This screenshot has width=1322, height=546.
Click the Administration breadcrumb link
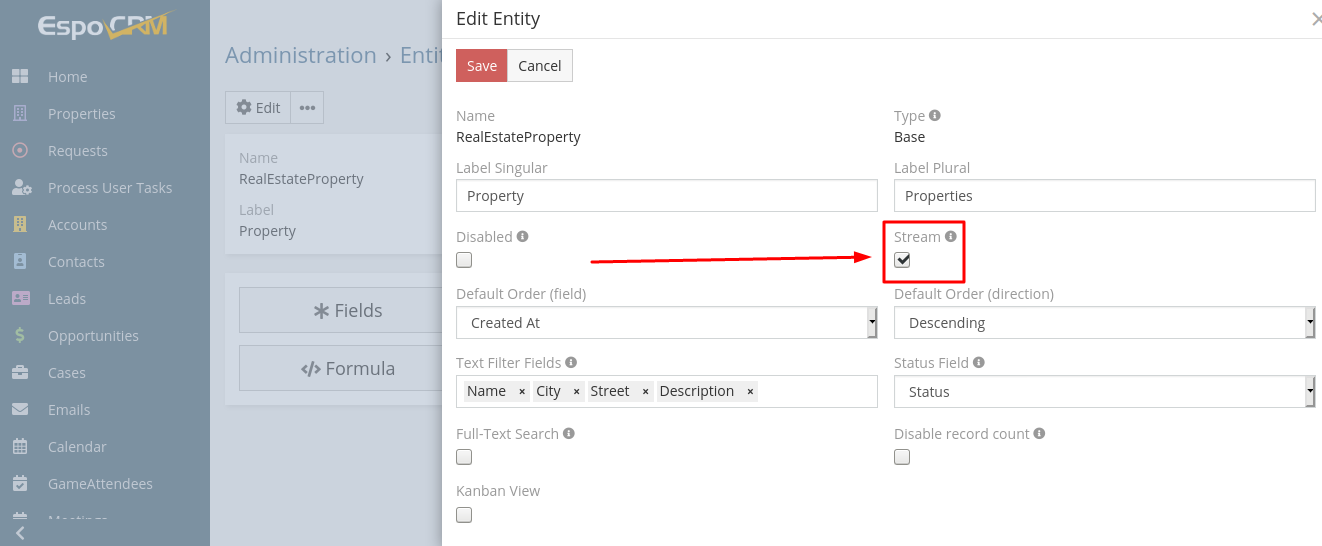tap(301, 55)
